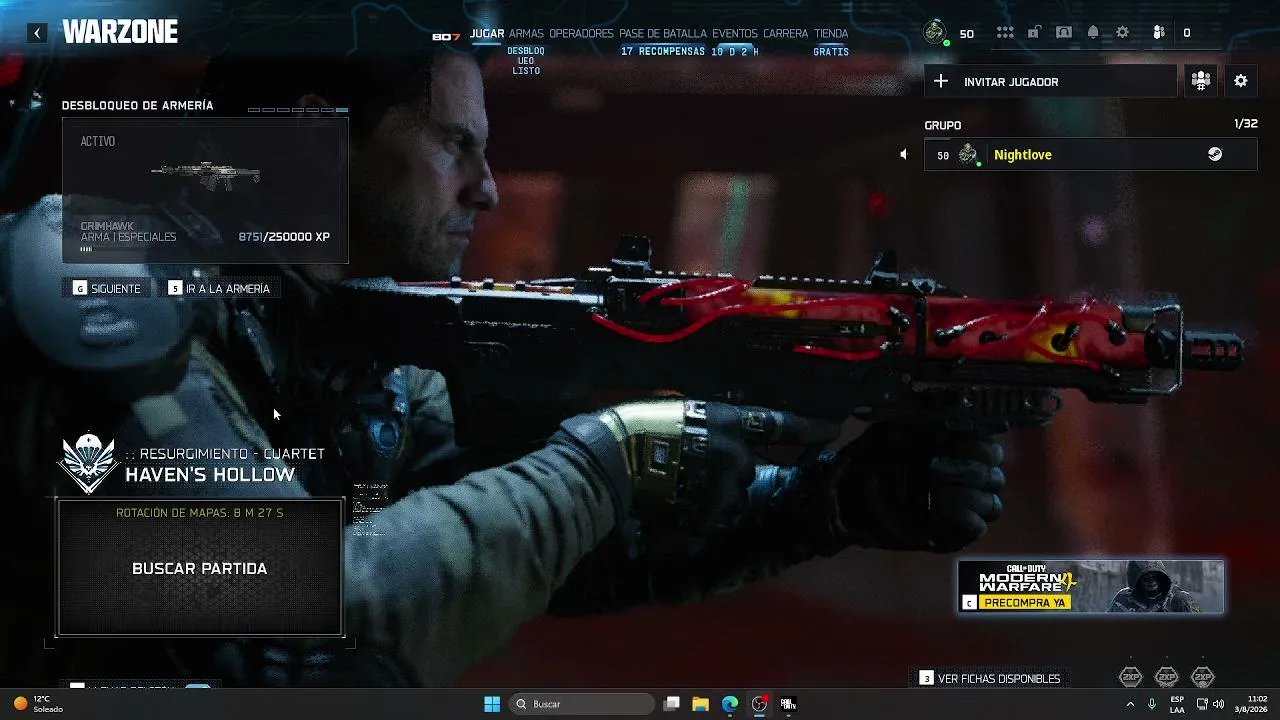This screenshot has height=720, width=1280.
Task: Click the SIGUIENTE button under armory unlock
Action: [x=107, y=288]
